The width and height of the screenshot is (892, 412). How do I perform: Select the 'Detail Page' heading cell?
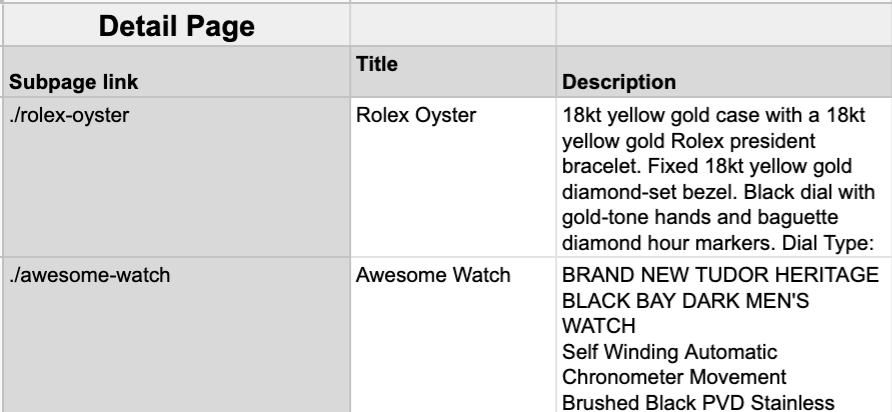click(178, 27)
